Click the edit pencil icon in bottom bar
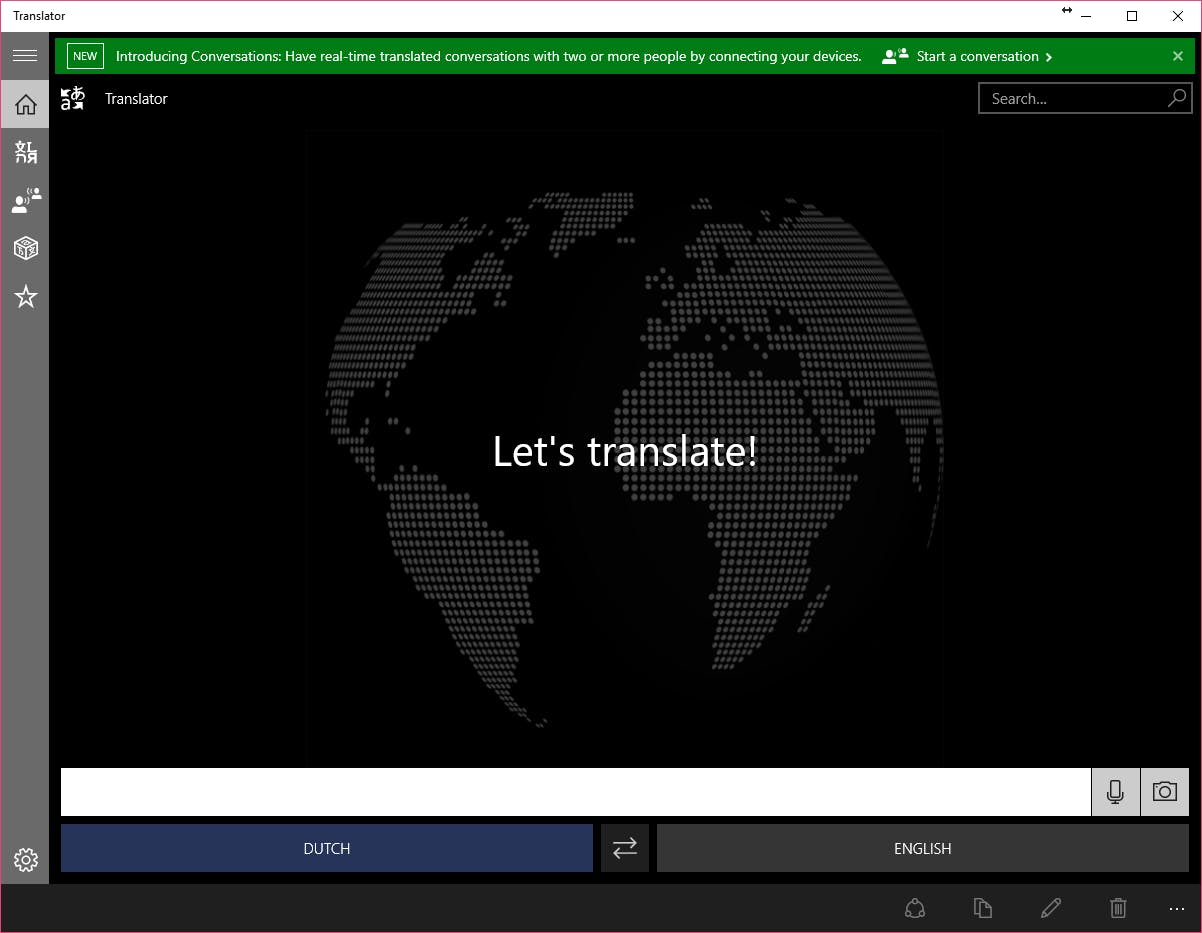1202x933 pixels. coord(1050,908)
